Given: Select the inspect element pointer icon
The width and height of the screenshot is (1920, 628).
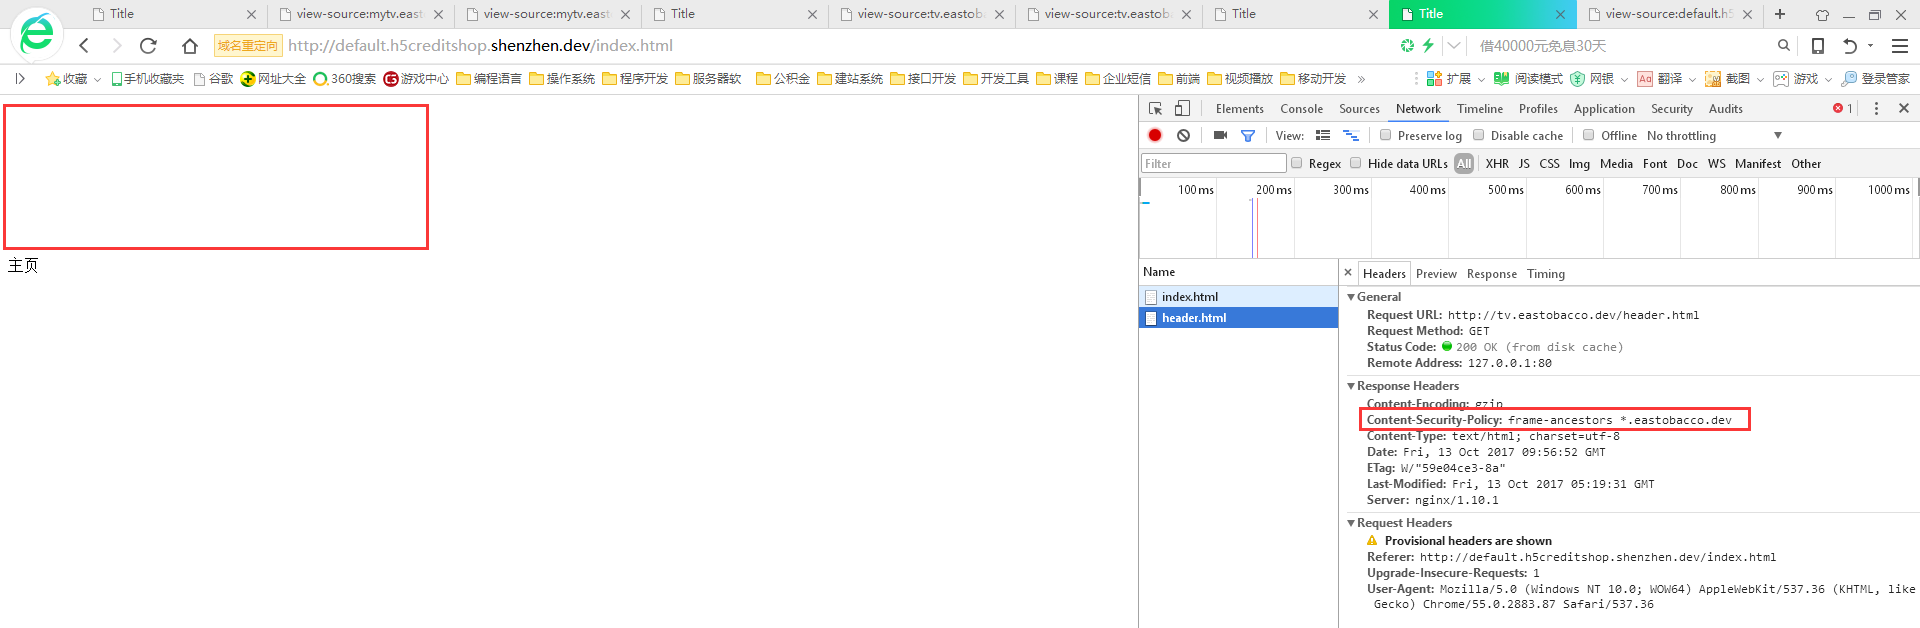Looking at the screenshot, I should pyautogui.click(x=1155, y=108).
